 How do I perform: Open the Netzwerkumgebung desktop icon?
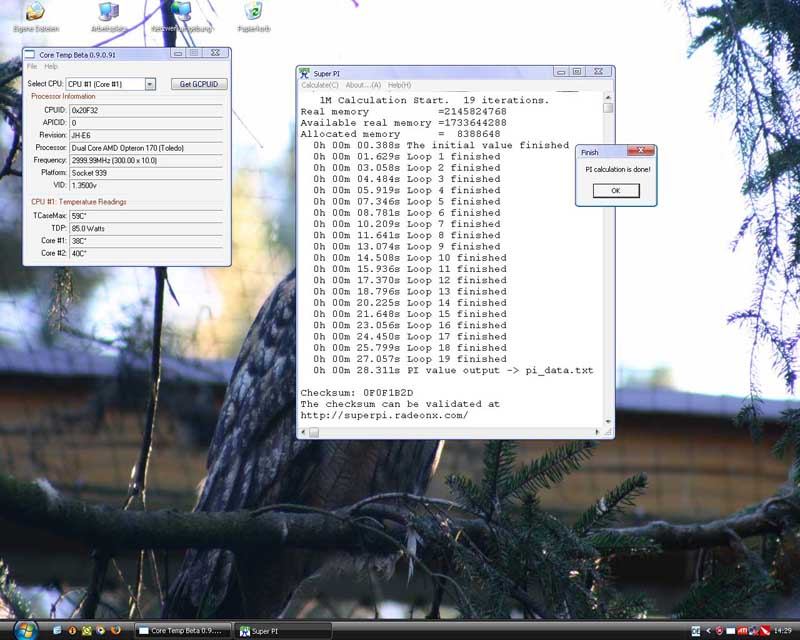(182, 16)
